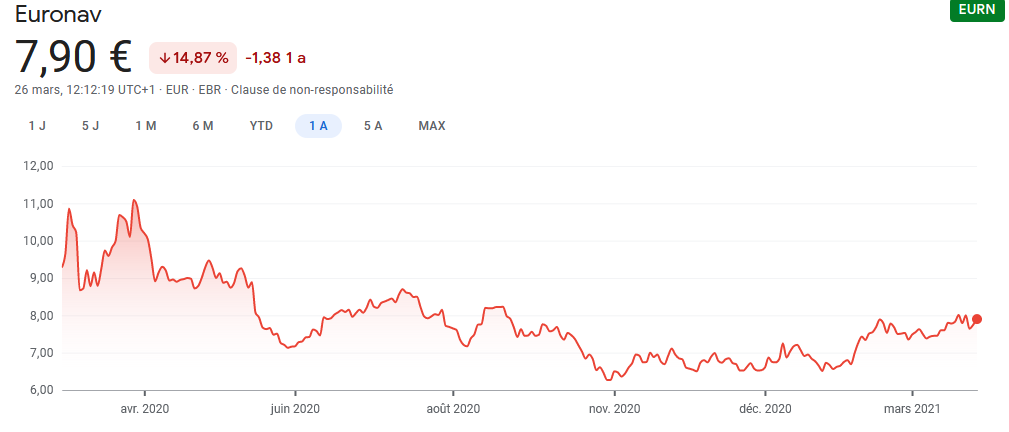Viewport: 1009px width, 432px height.
Task: Select the 1 J time range tab
Action: click(37, 126)
